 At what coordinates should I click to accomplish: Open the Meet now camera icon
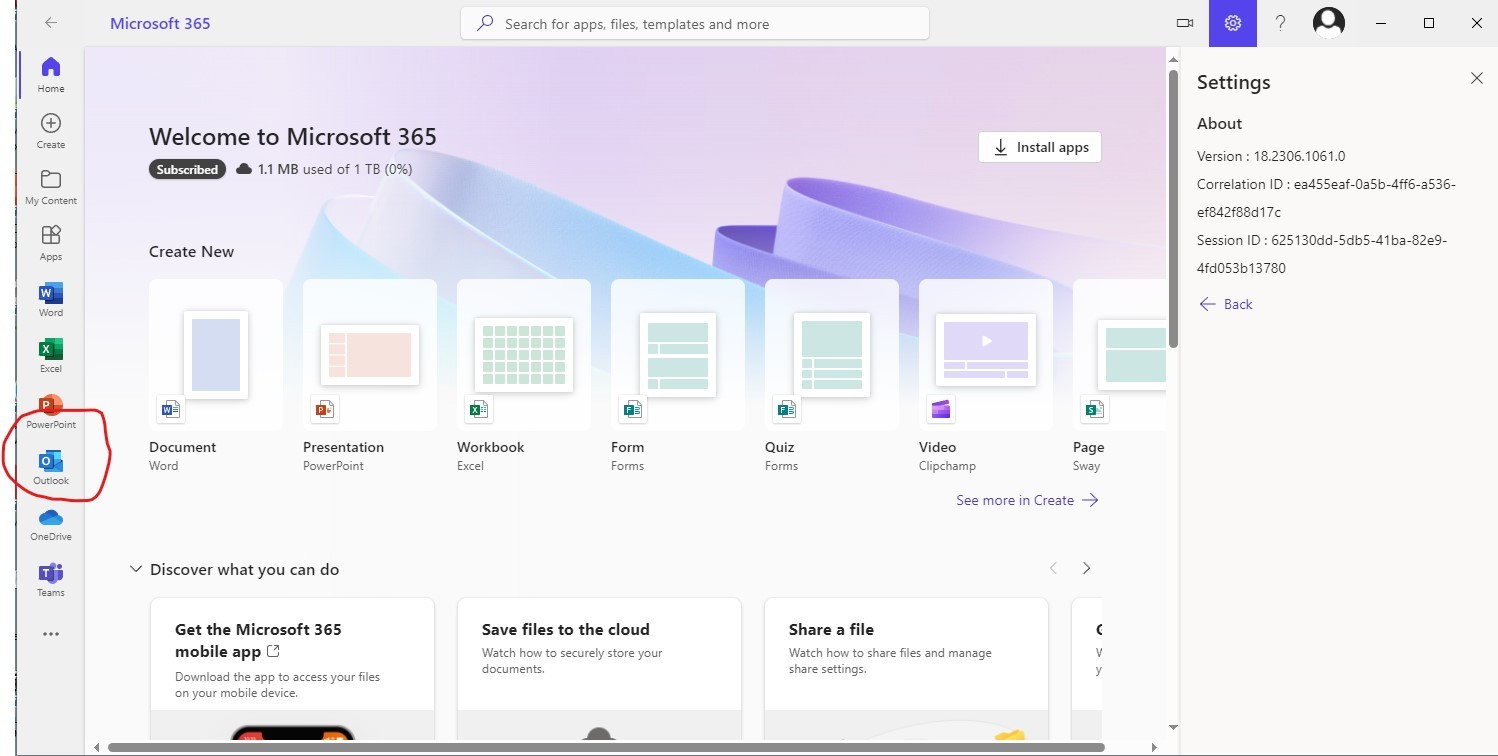tap(1186, 23)
